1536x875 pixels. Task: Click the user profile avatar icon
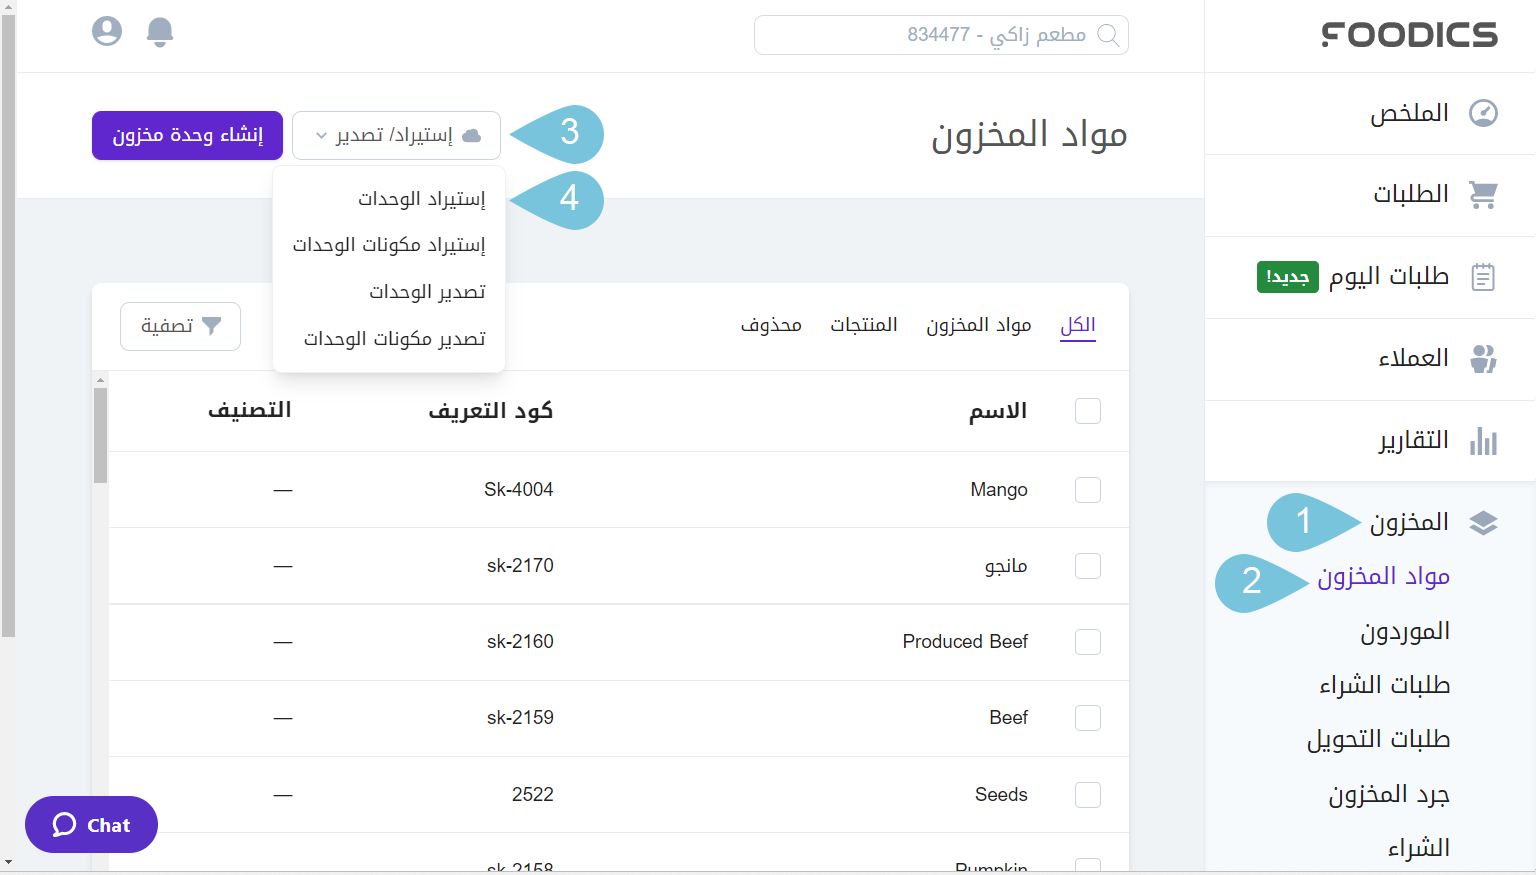(106, 31)
